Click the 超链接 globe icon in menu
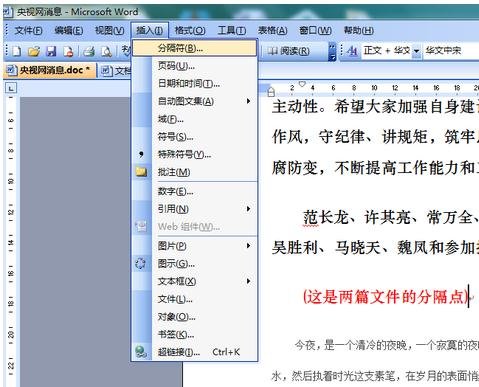The image size is (479, 387). [141, 351]
